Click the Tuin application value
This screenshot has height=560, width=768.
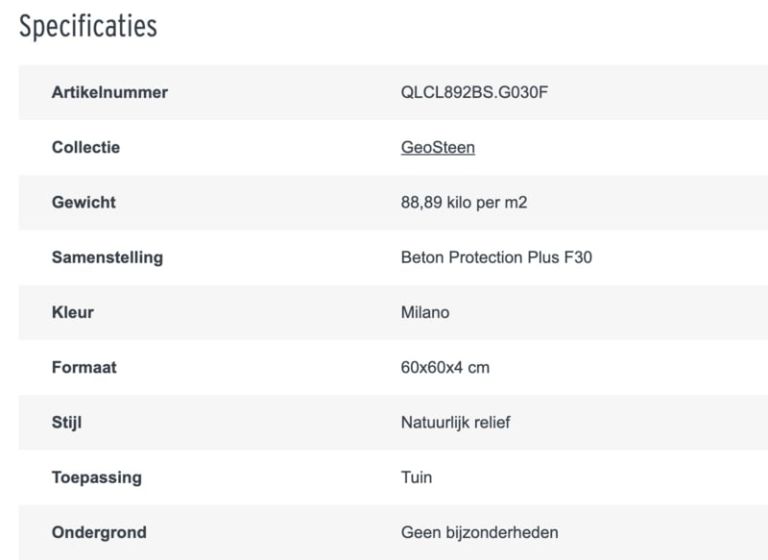click(x=416, y=478)
